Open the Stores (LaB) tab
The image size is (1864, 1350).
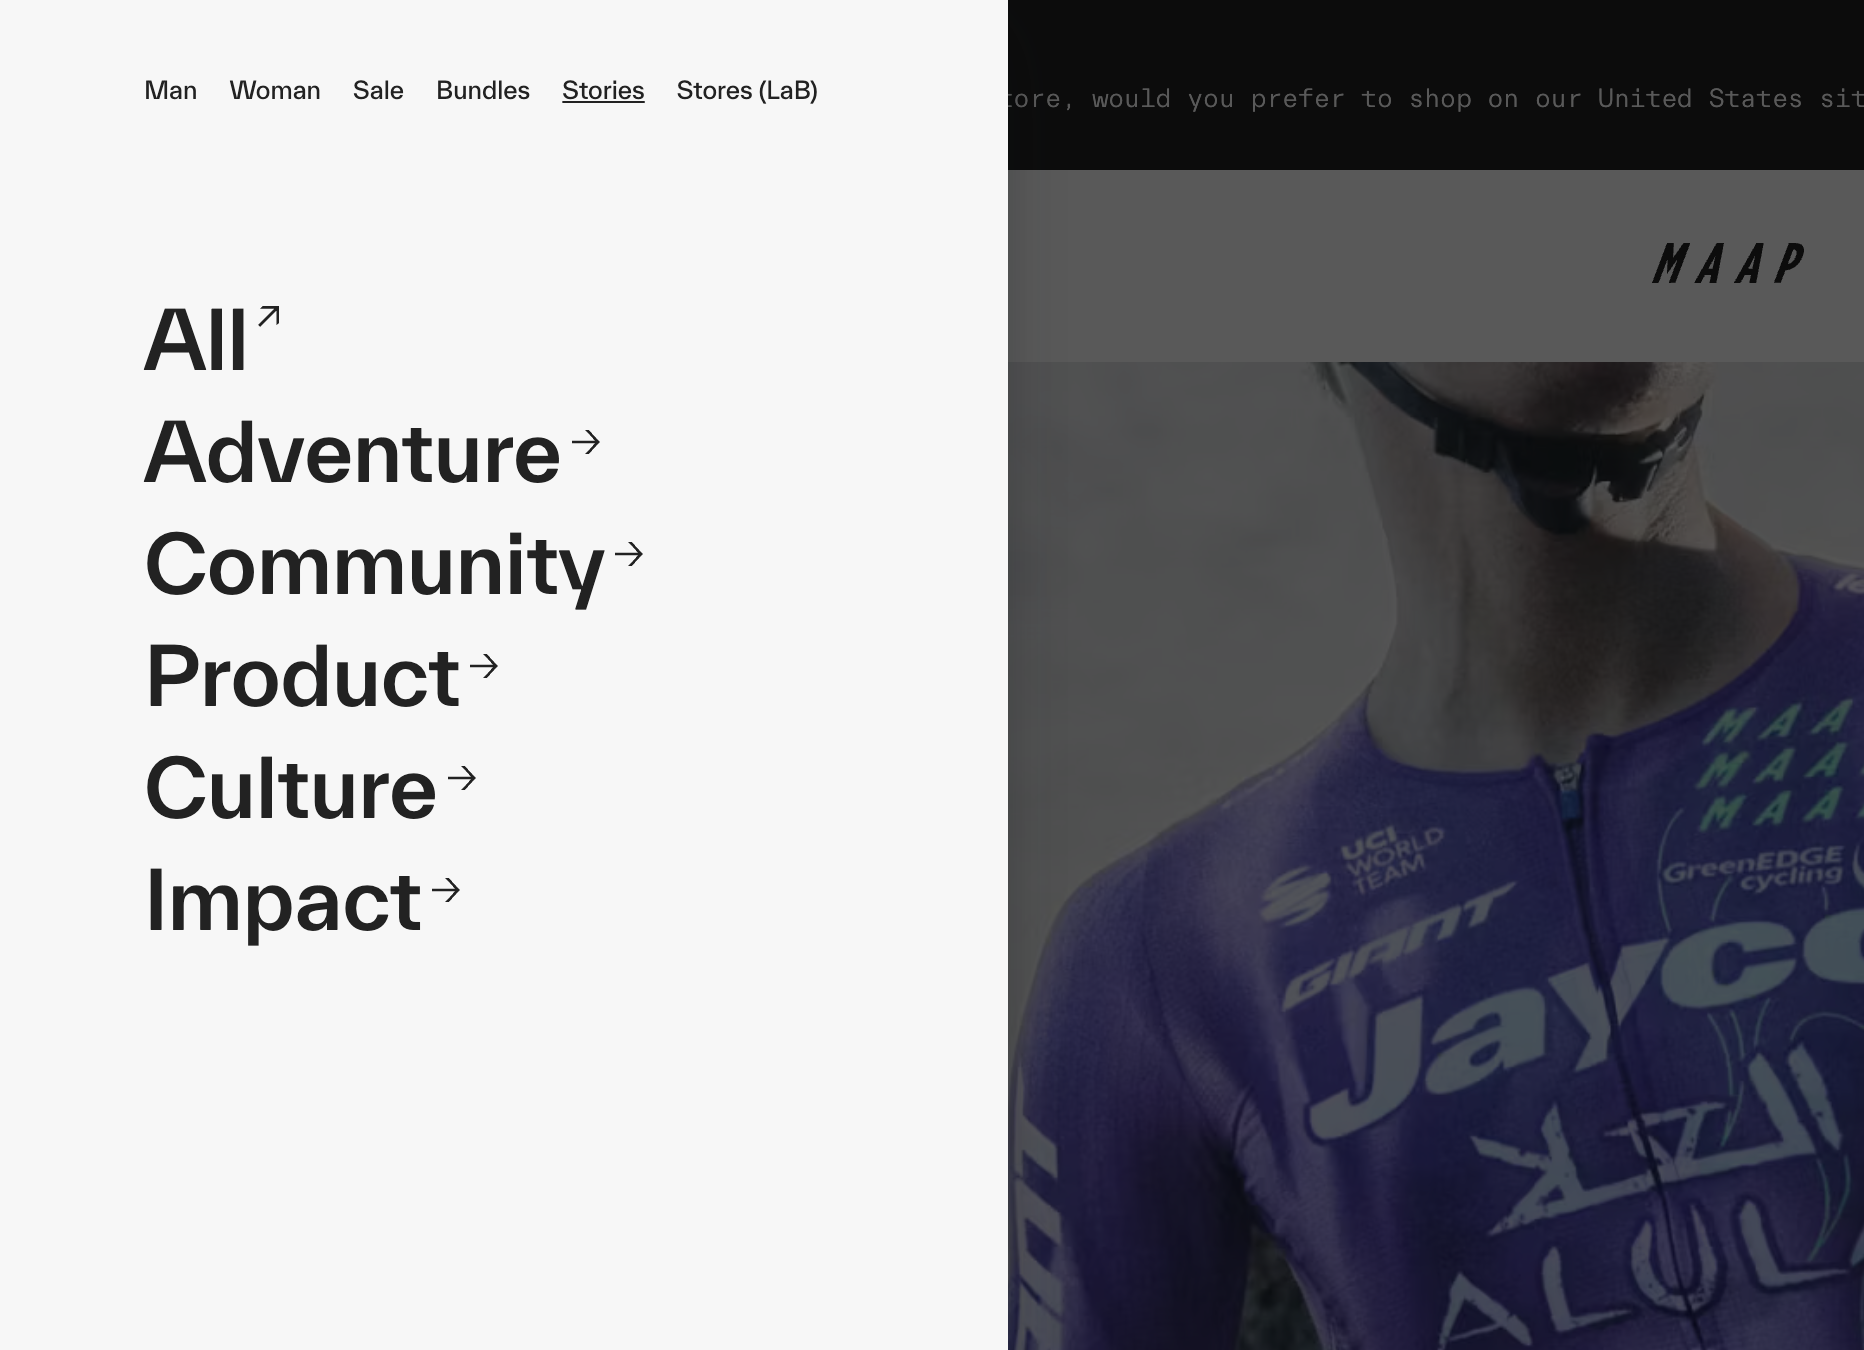coord(747,91)
